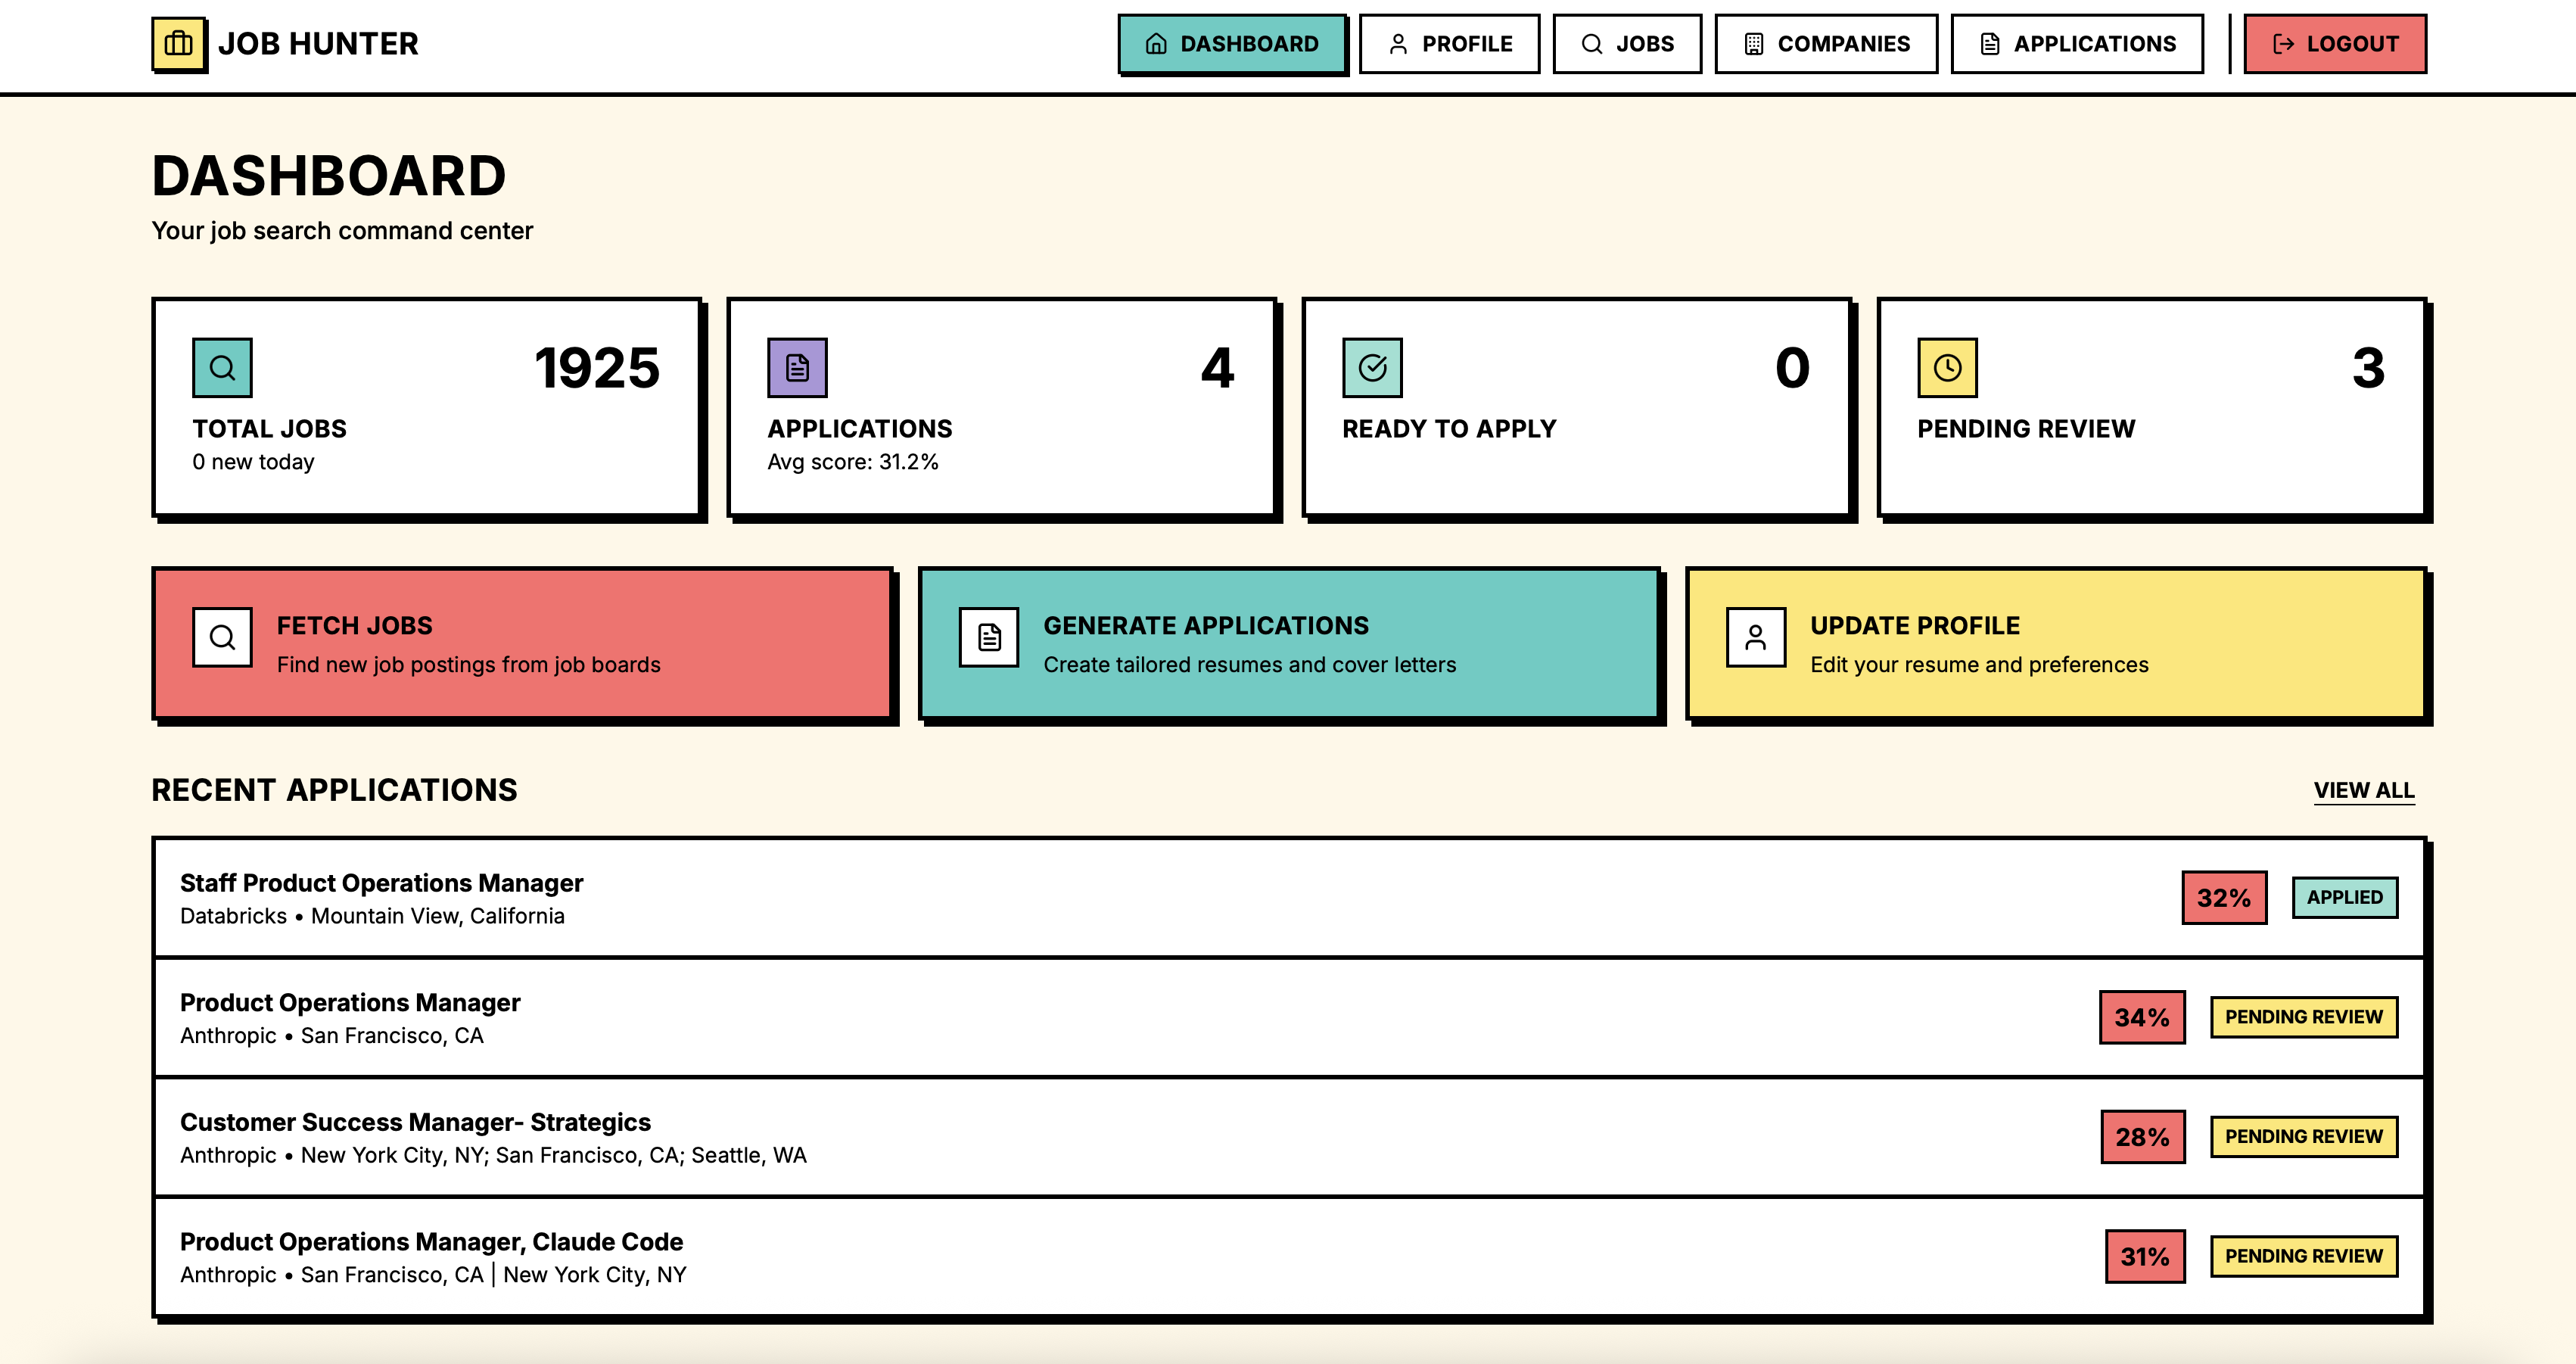Click the person icon in Update Profile tile

click(1755, 637)
